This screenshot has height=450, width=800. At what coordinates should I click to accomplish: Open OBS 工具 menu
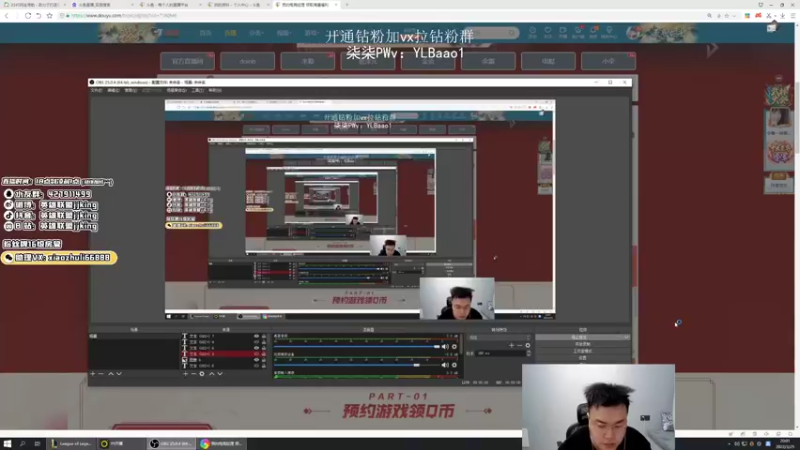[197, 90]
